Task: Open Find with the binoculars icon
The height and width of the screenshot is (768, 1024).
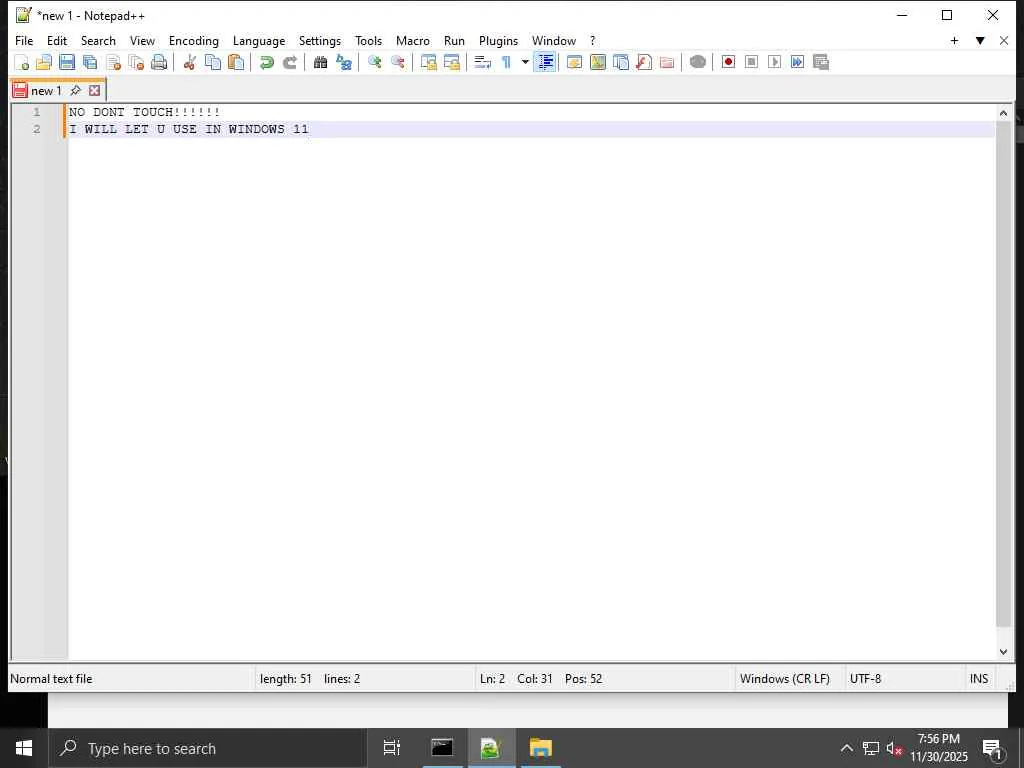Action: point(320,62)
